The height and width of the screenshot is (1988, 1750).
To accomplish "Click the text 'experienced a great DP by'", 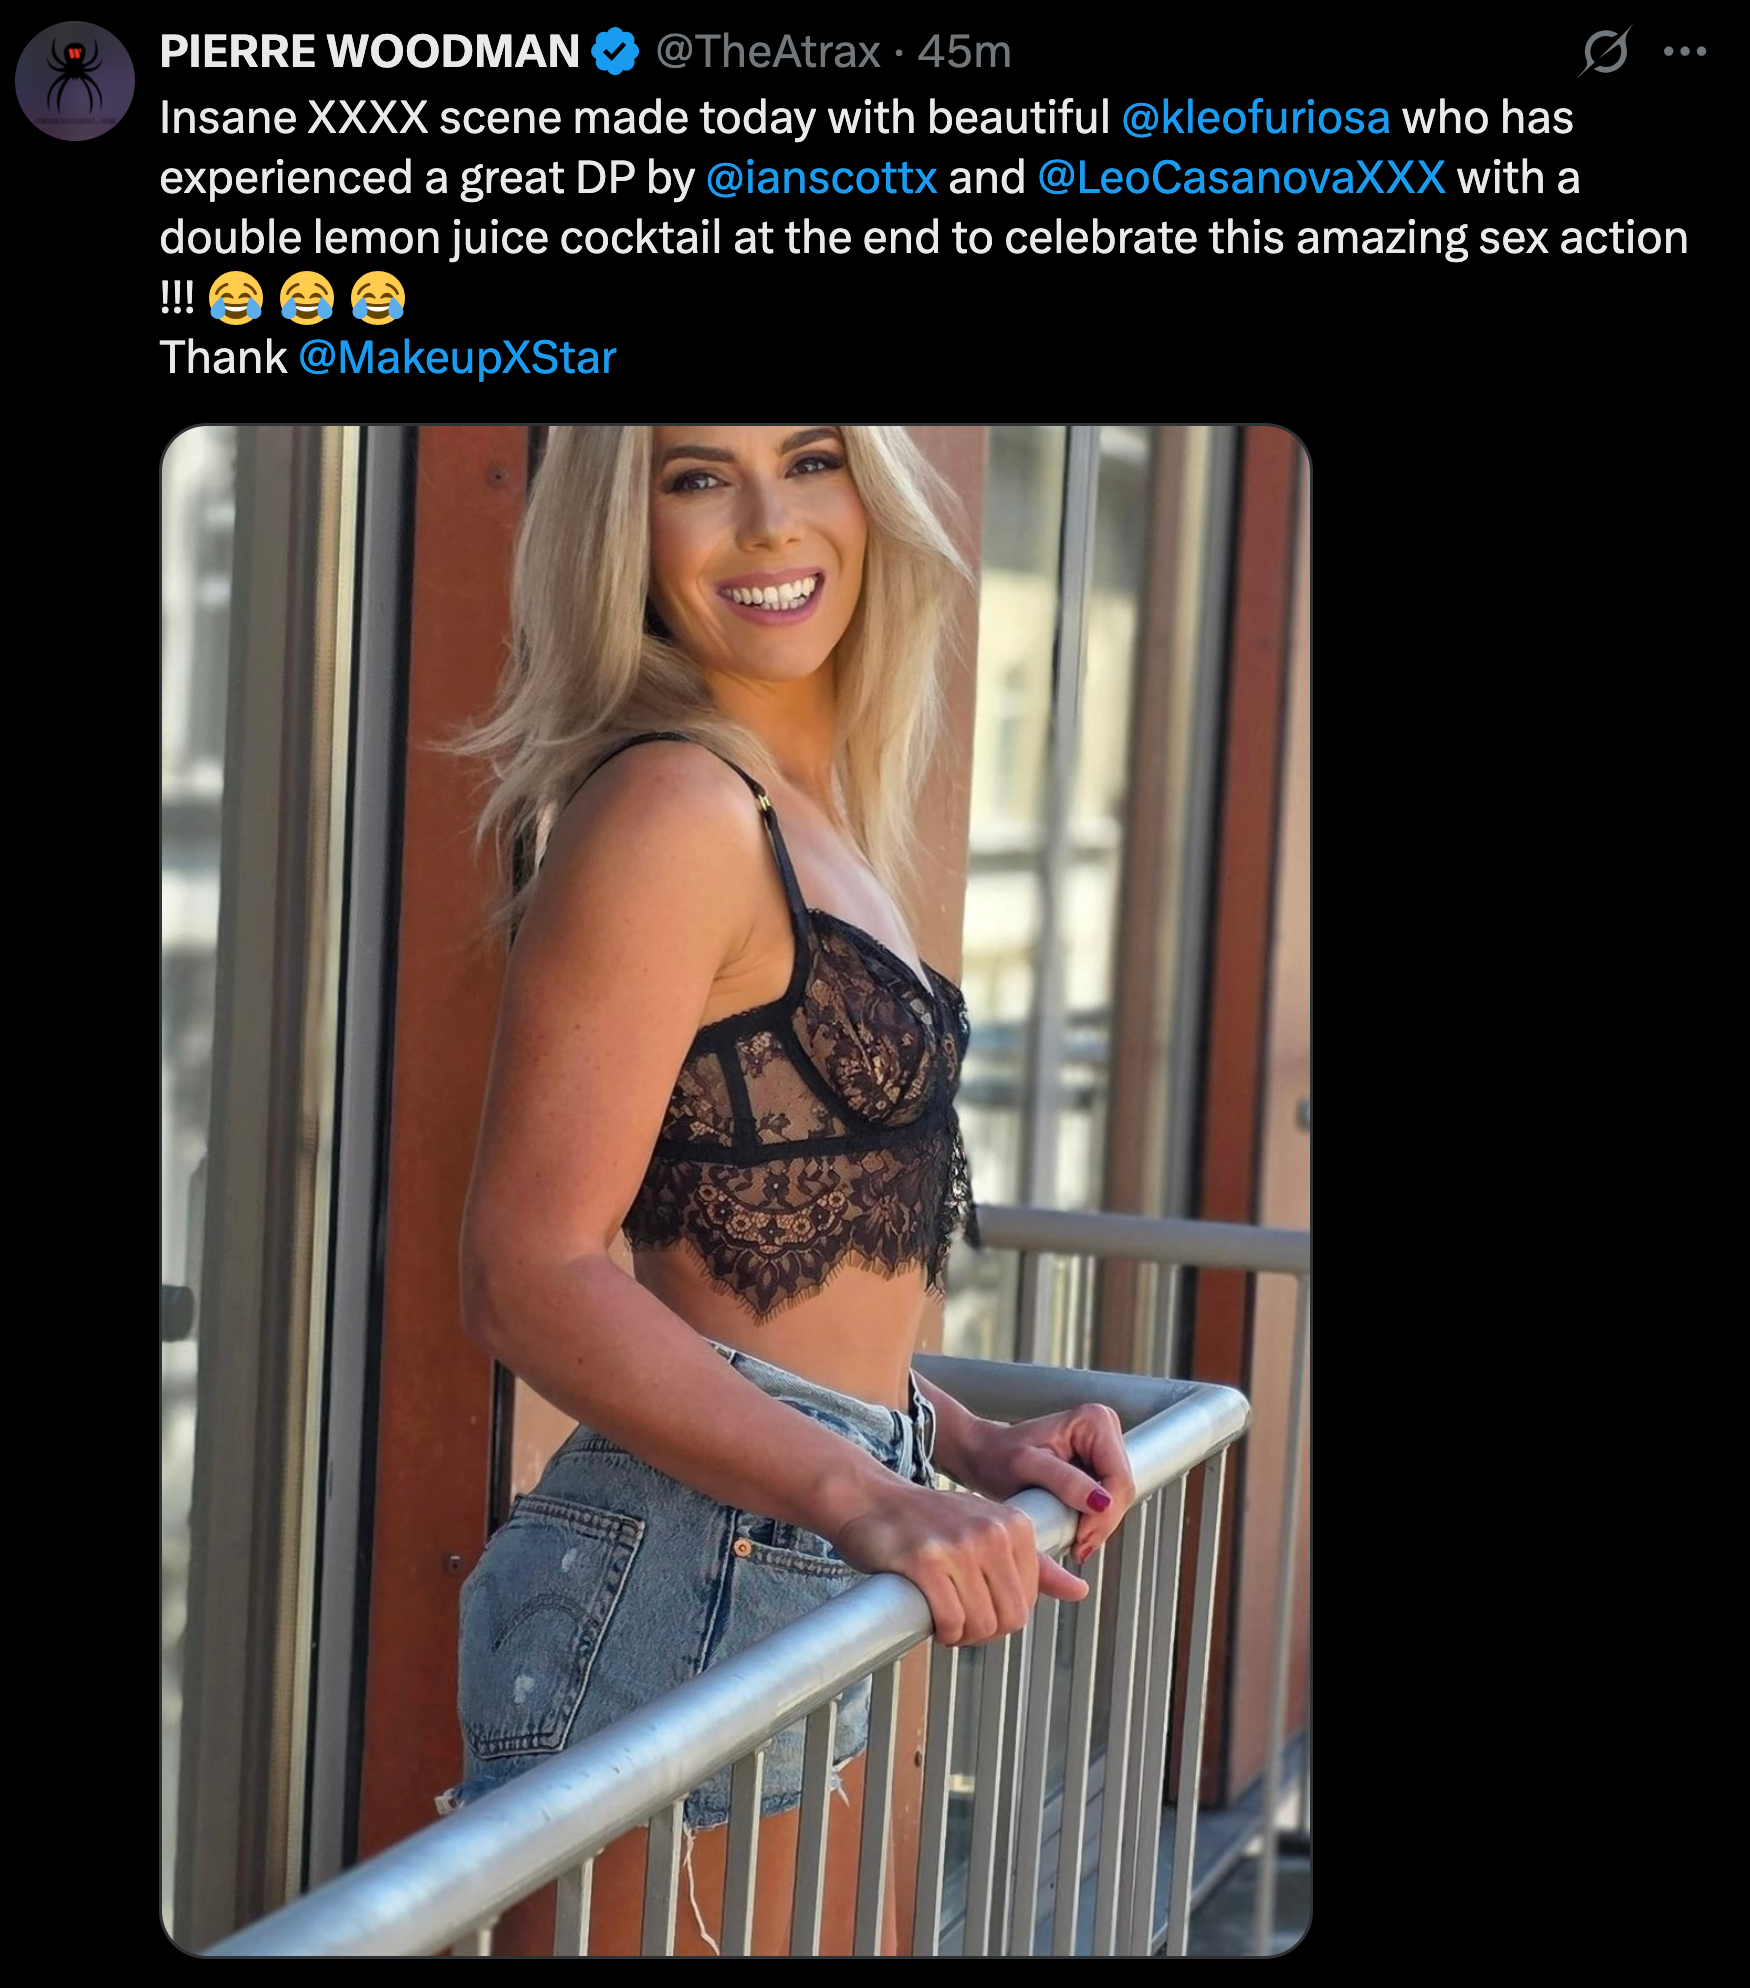I will click(427, 178).
